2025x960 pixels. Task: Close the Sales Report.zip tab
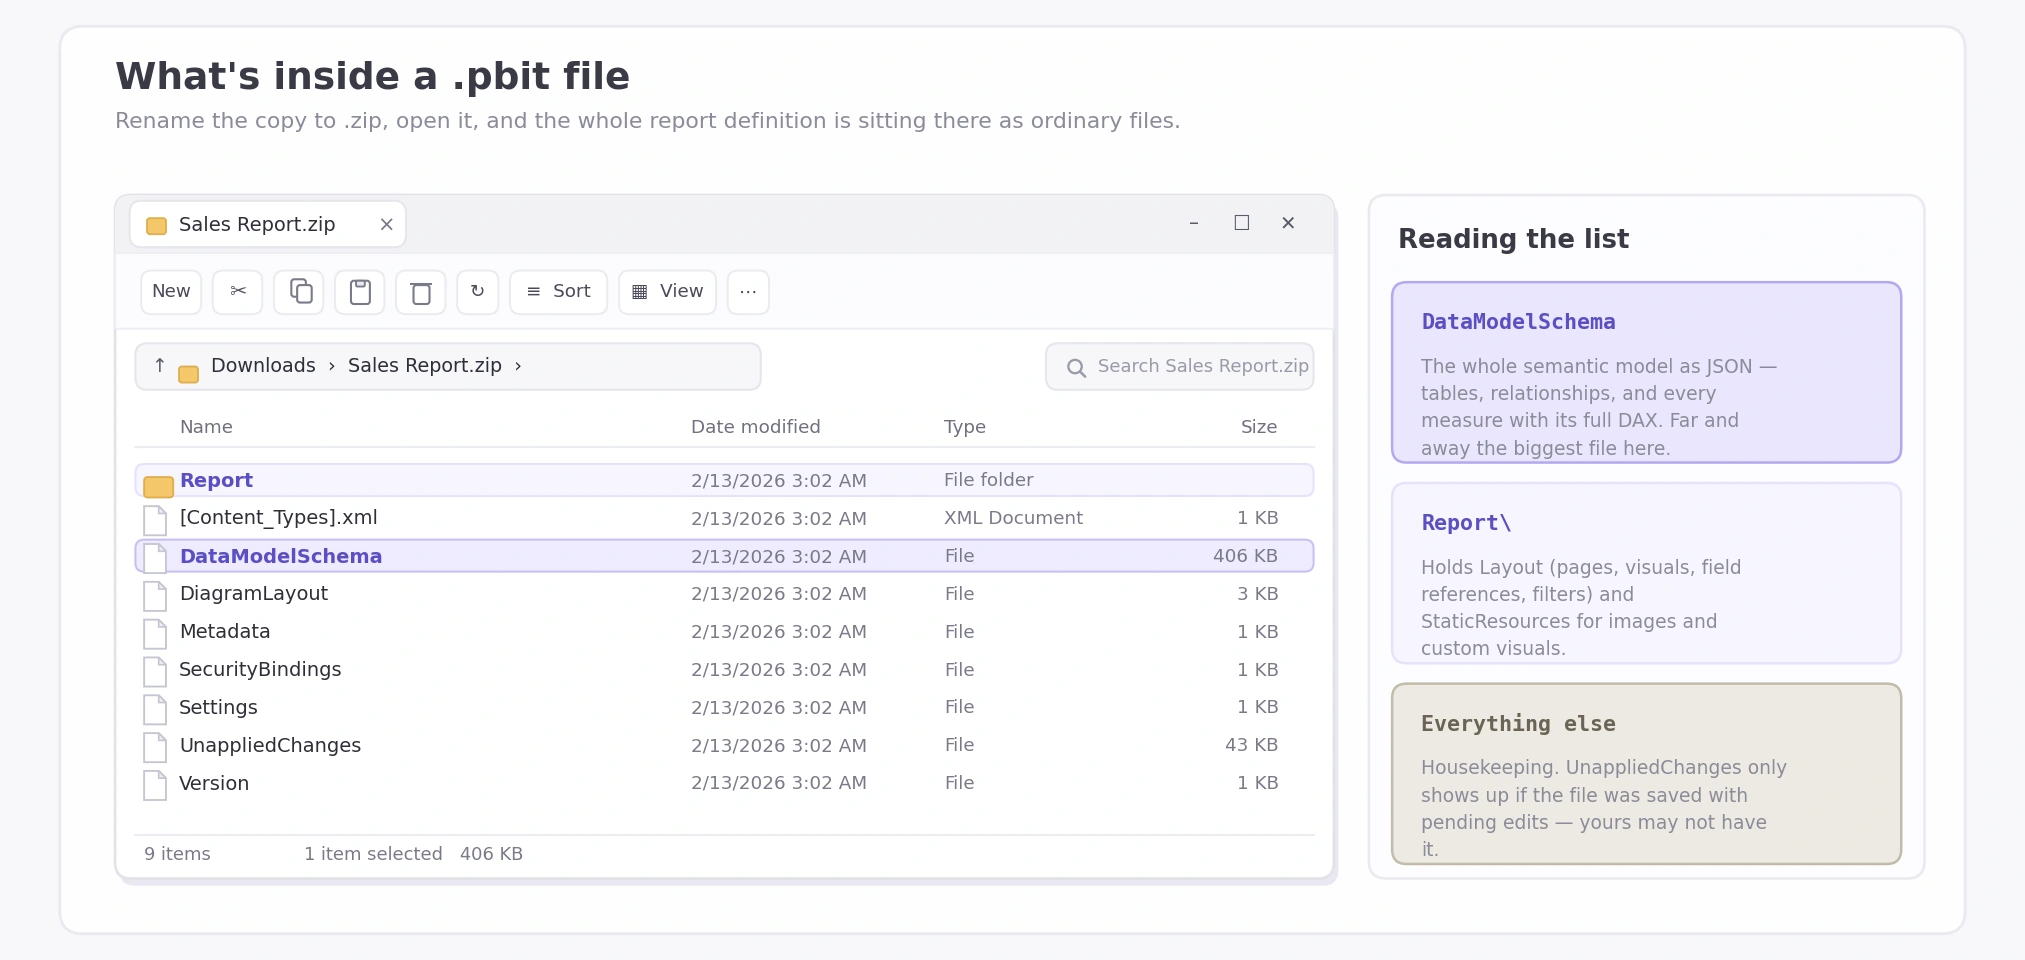point(386,225)
